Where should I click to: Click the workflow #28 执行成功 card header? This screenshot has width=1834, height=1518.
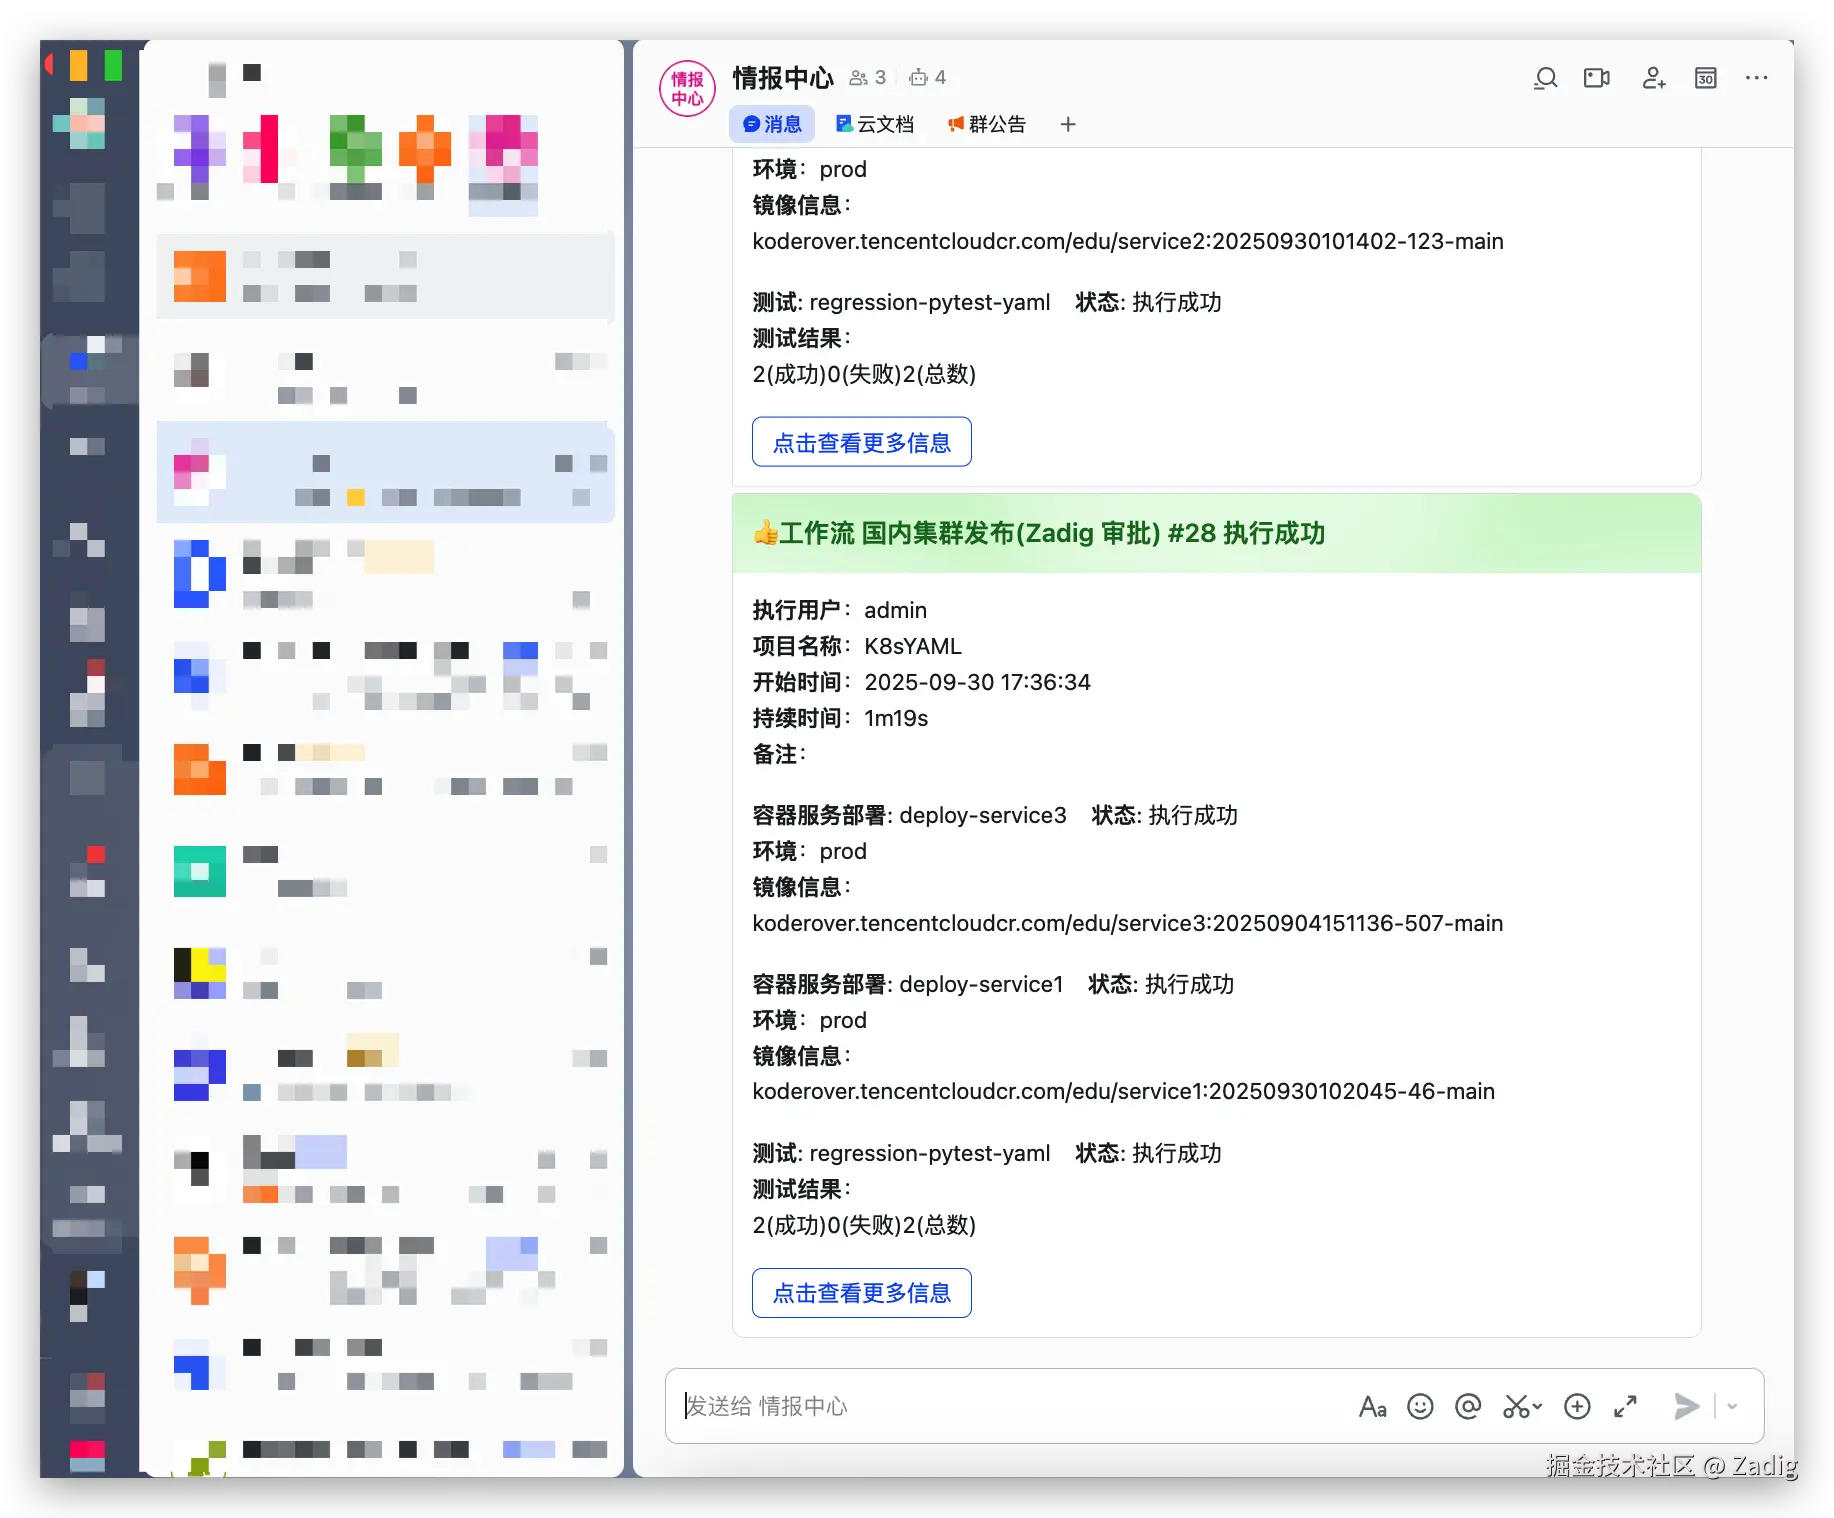point(1216,533)
